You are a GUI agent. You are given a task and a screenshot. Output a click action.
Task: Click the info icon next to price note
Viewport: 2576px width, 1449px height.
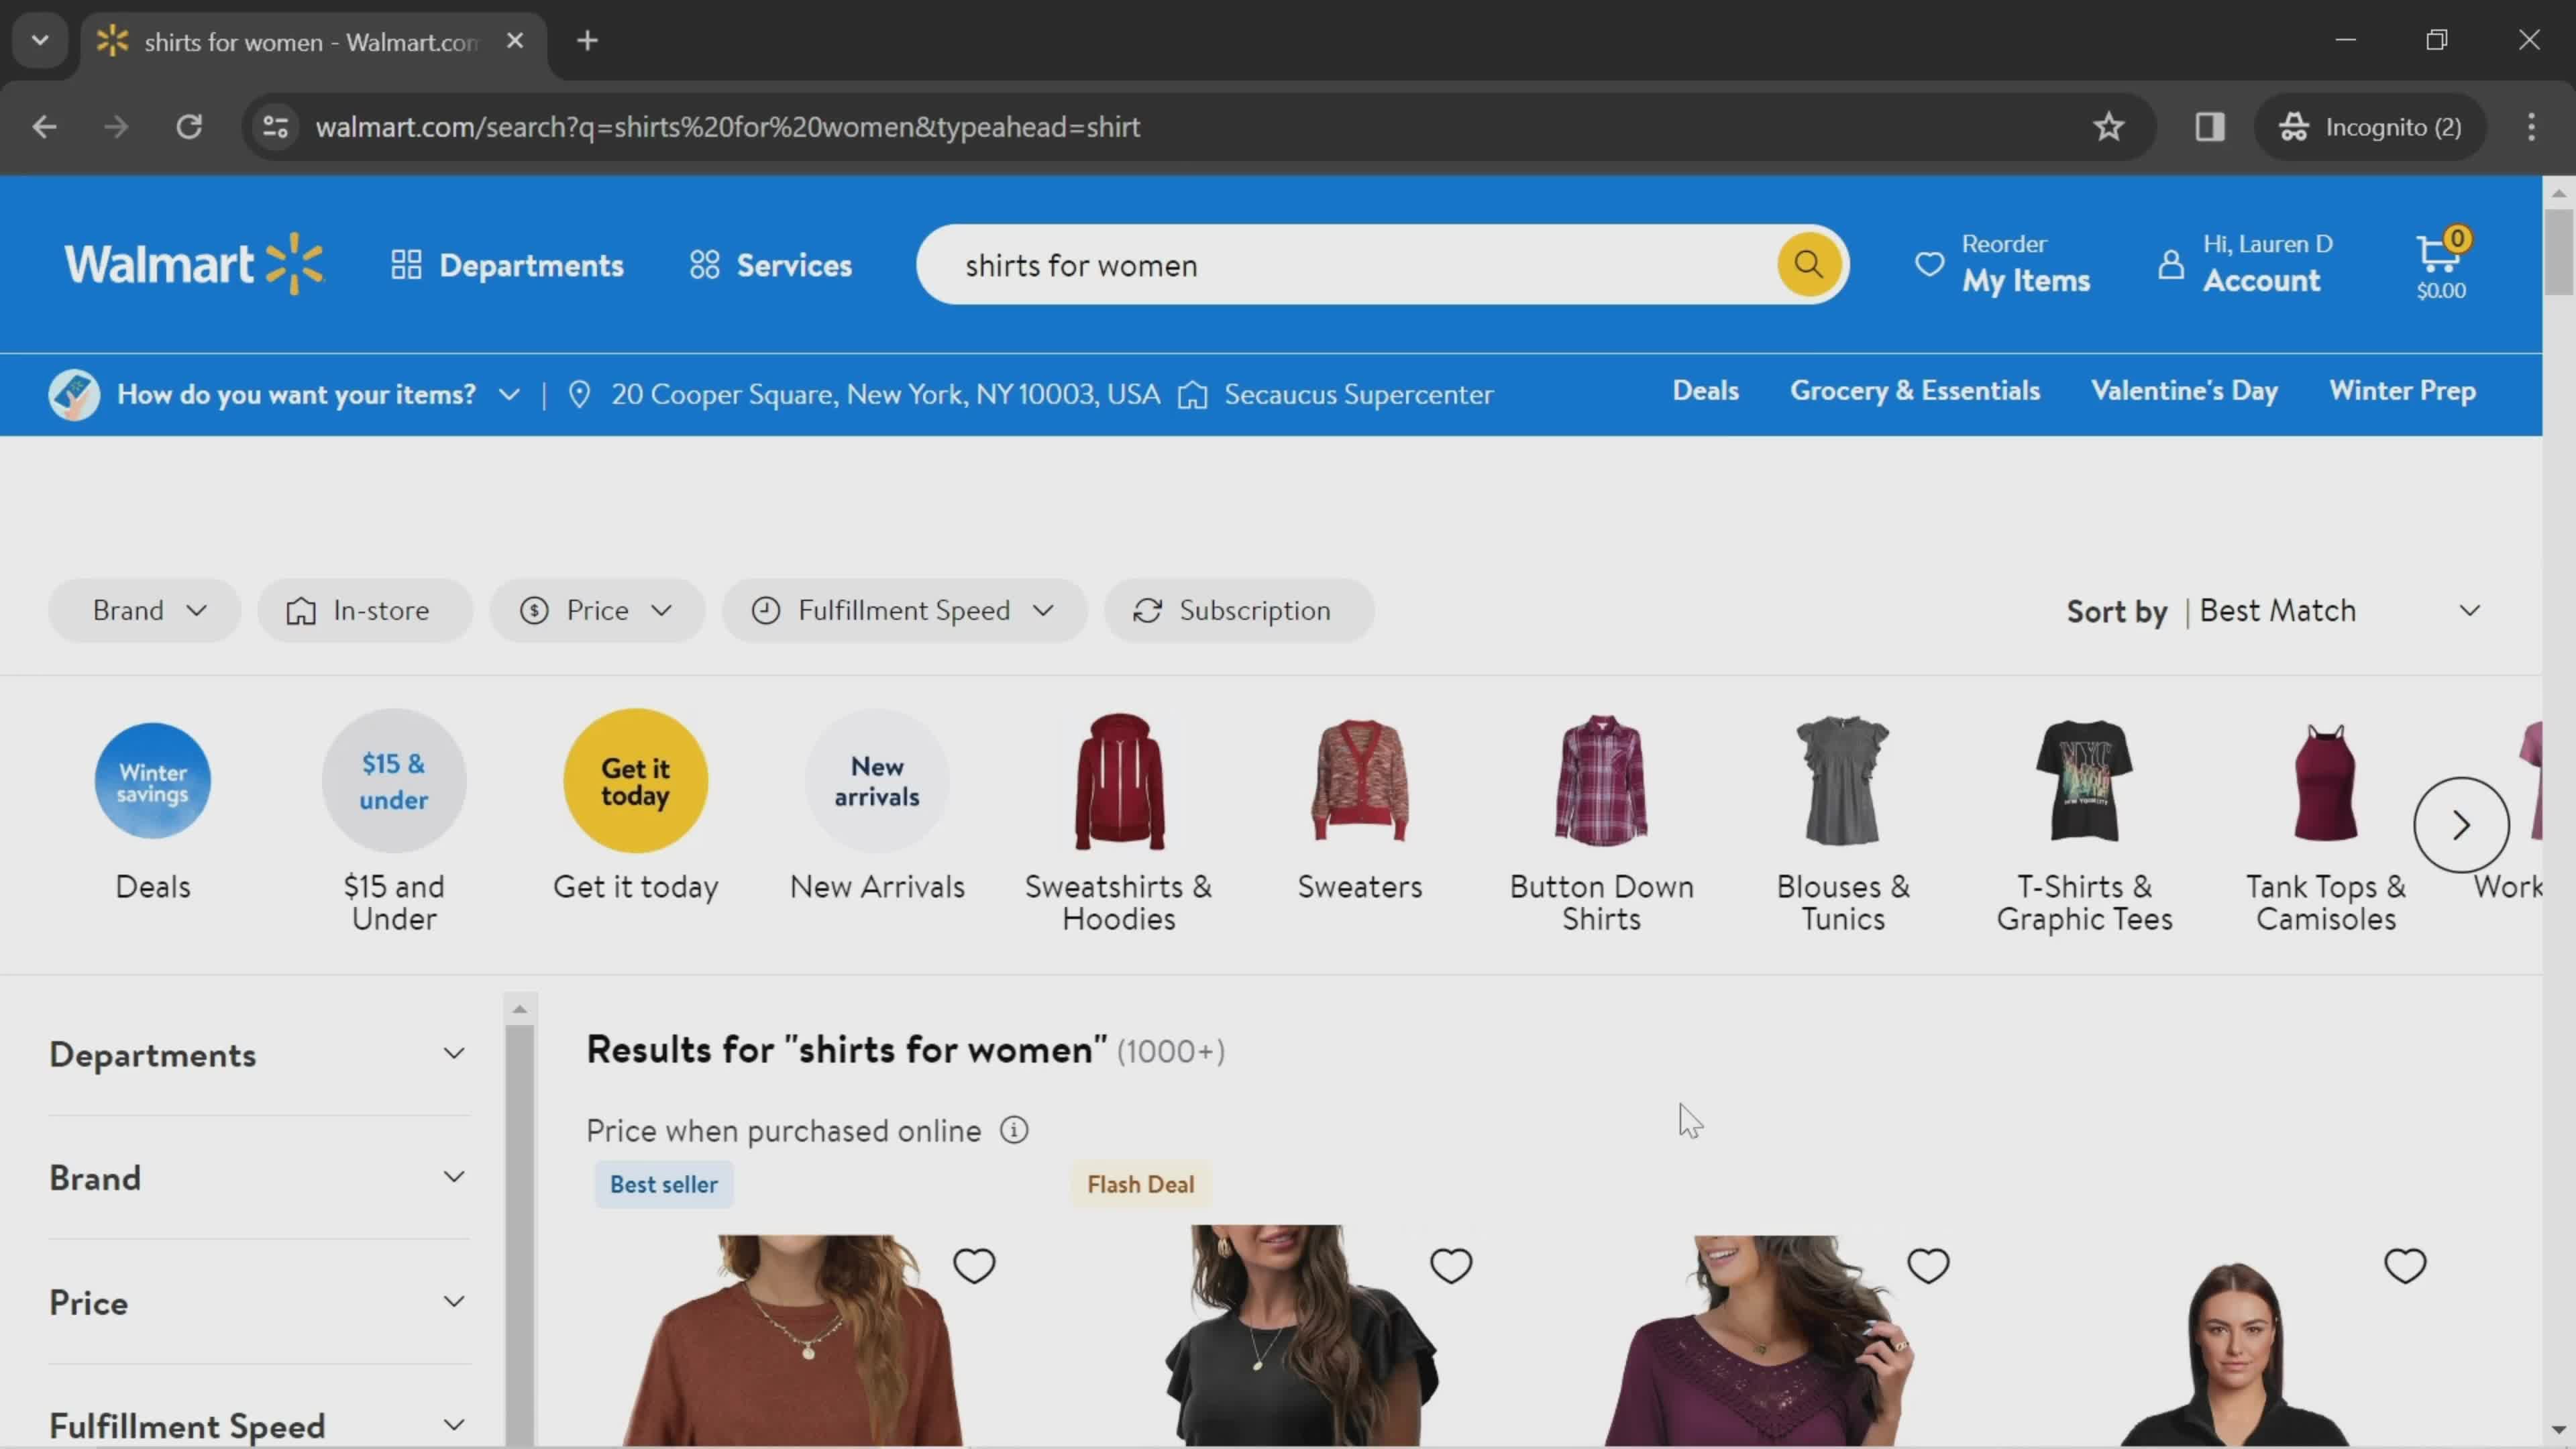[x=1014, y=1130]
